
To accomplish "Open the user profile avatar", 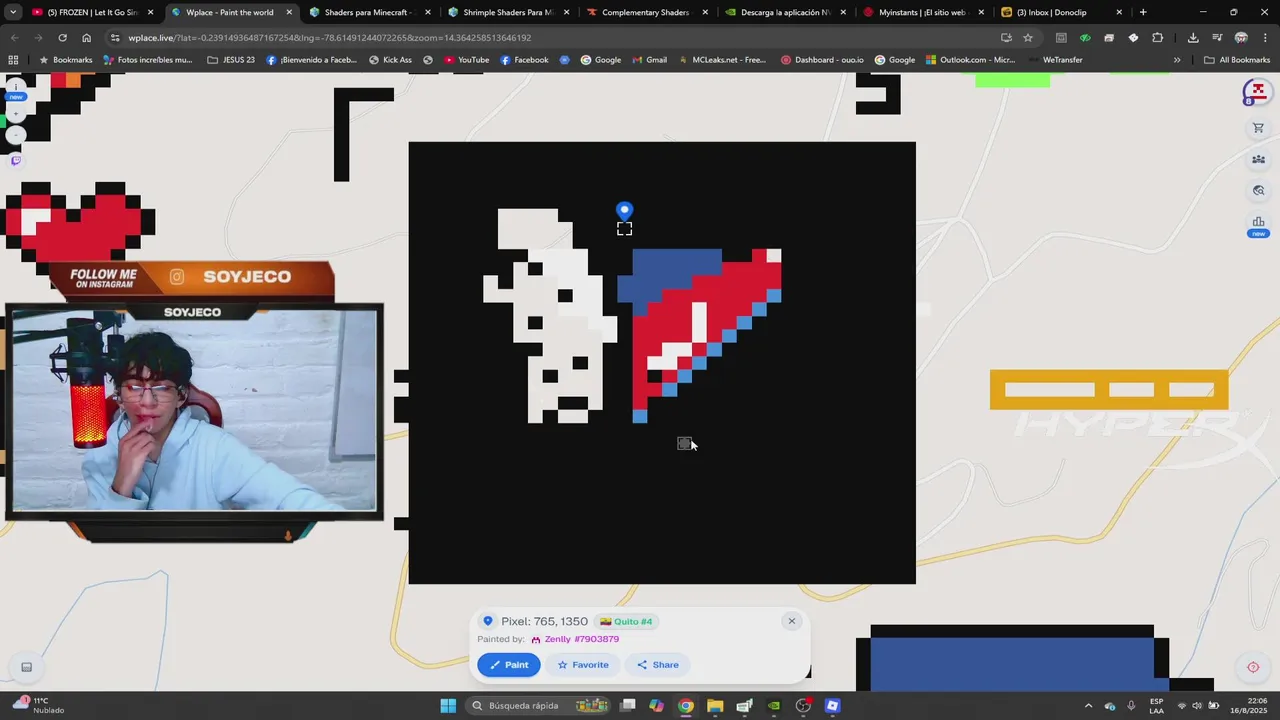I will point(1257,92).
